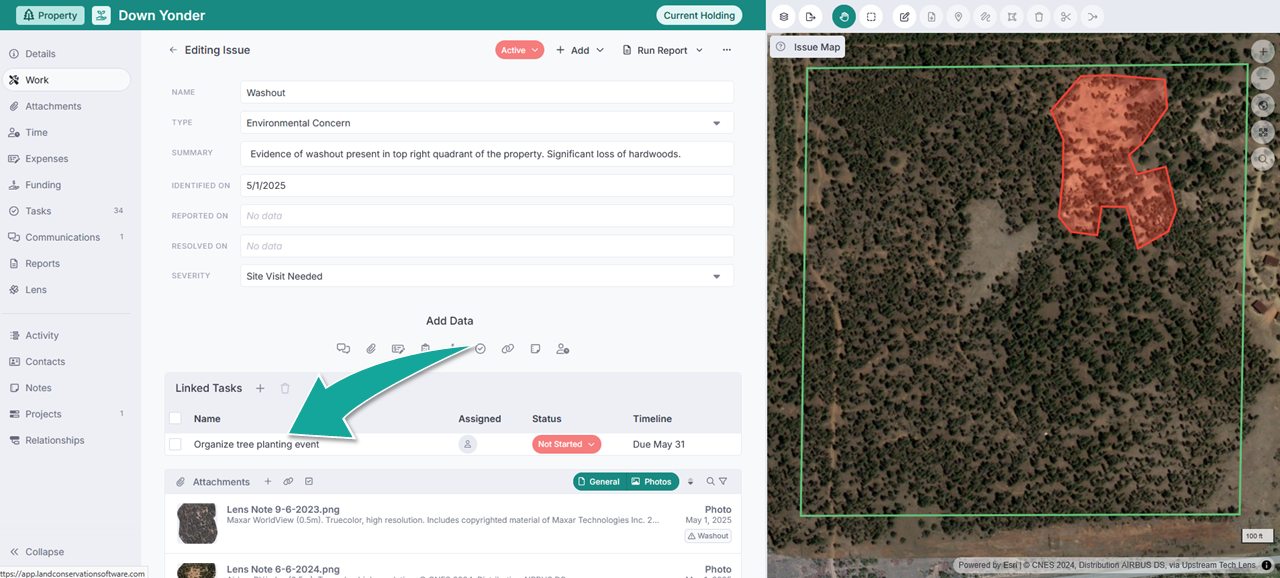1280x578 pixels.
Task: Open Lens Note 9-6-2023.png thumbnail
Action: (x=197, y=522)
